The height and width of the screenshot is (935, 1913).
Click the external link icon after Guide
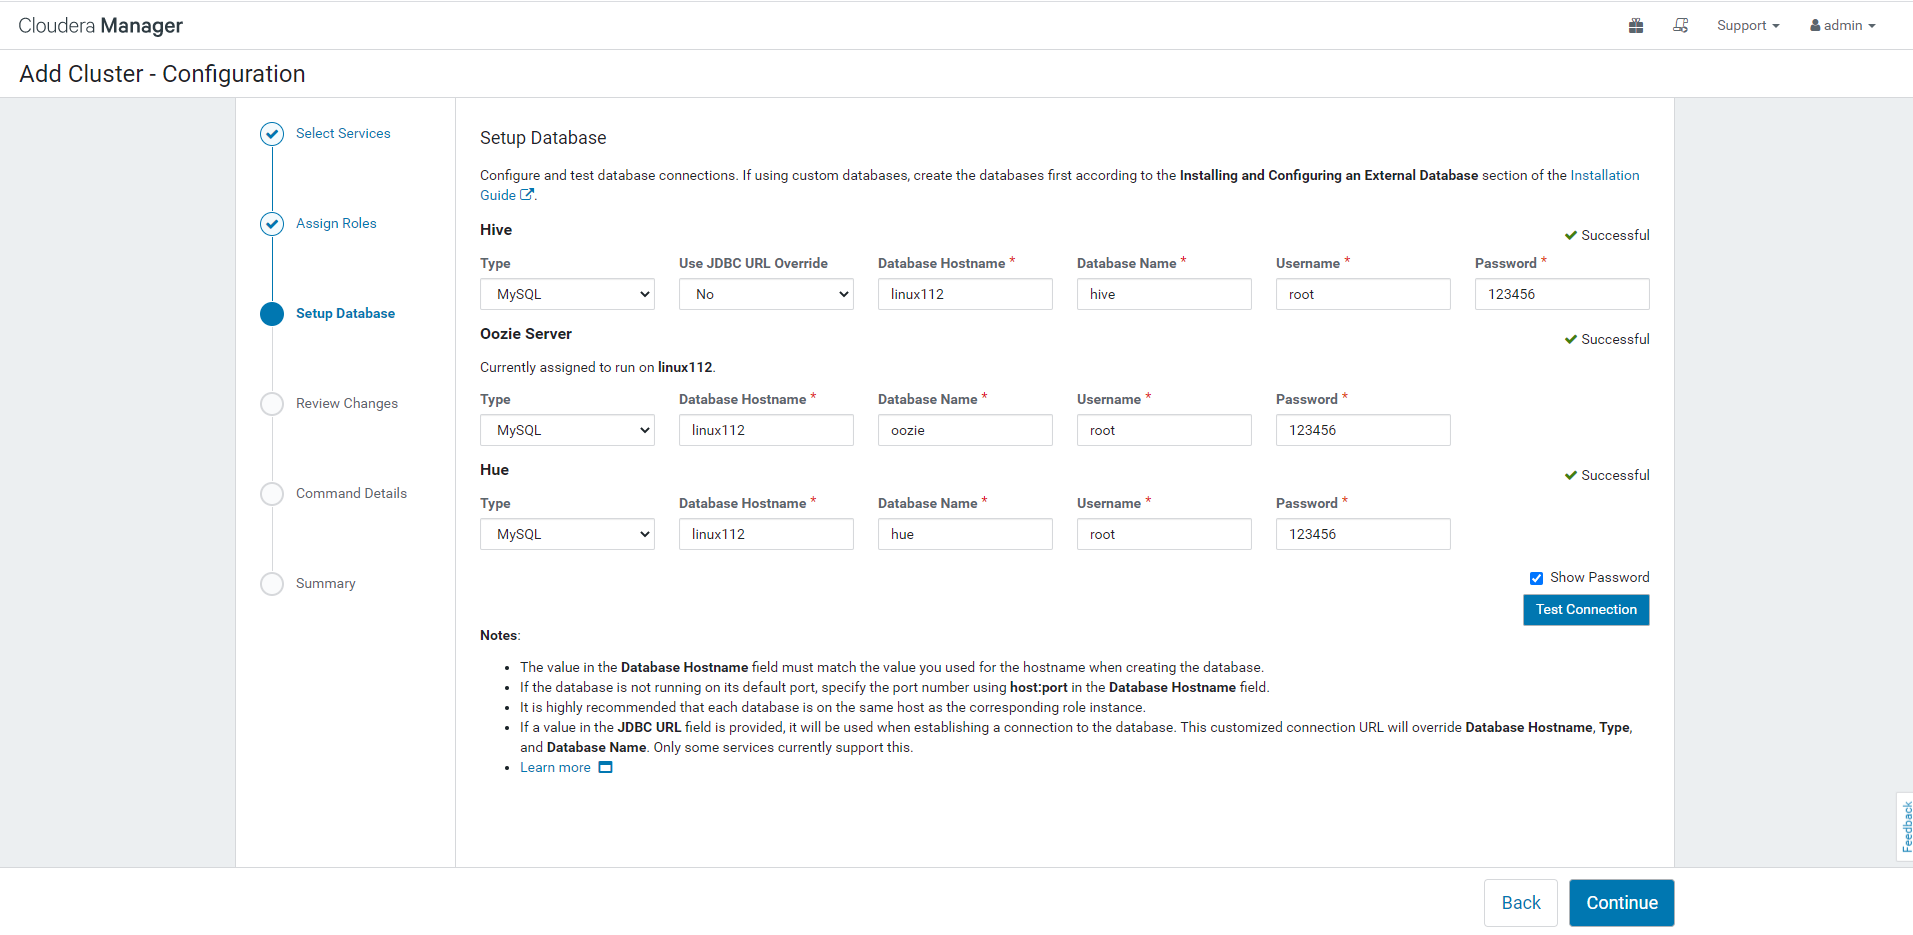[x=527, y=195]
